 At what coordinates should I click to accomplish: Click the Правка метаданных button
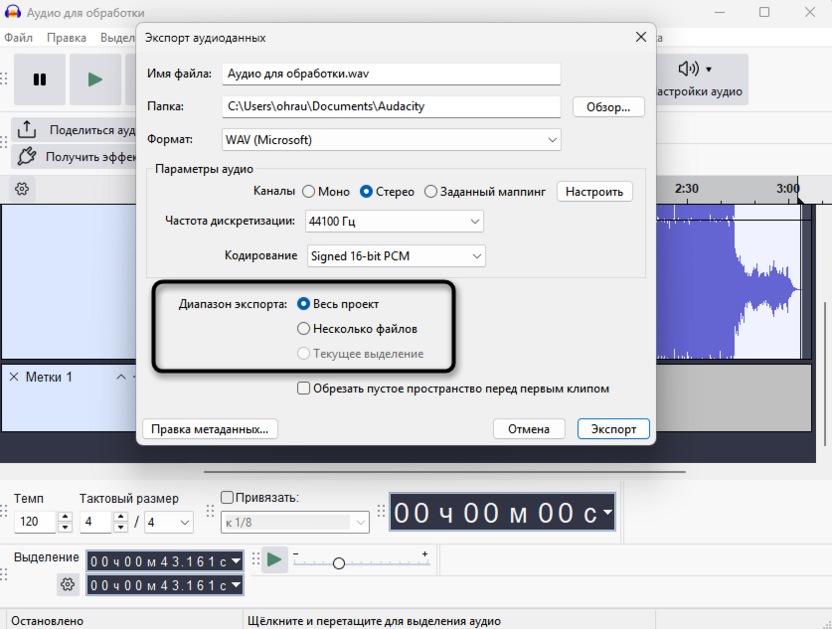(x=210, y=428)
